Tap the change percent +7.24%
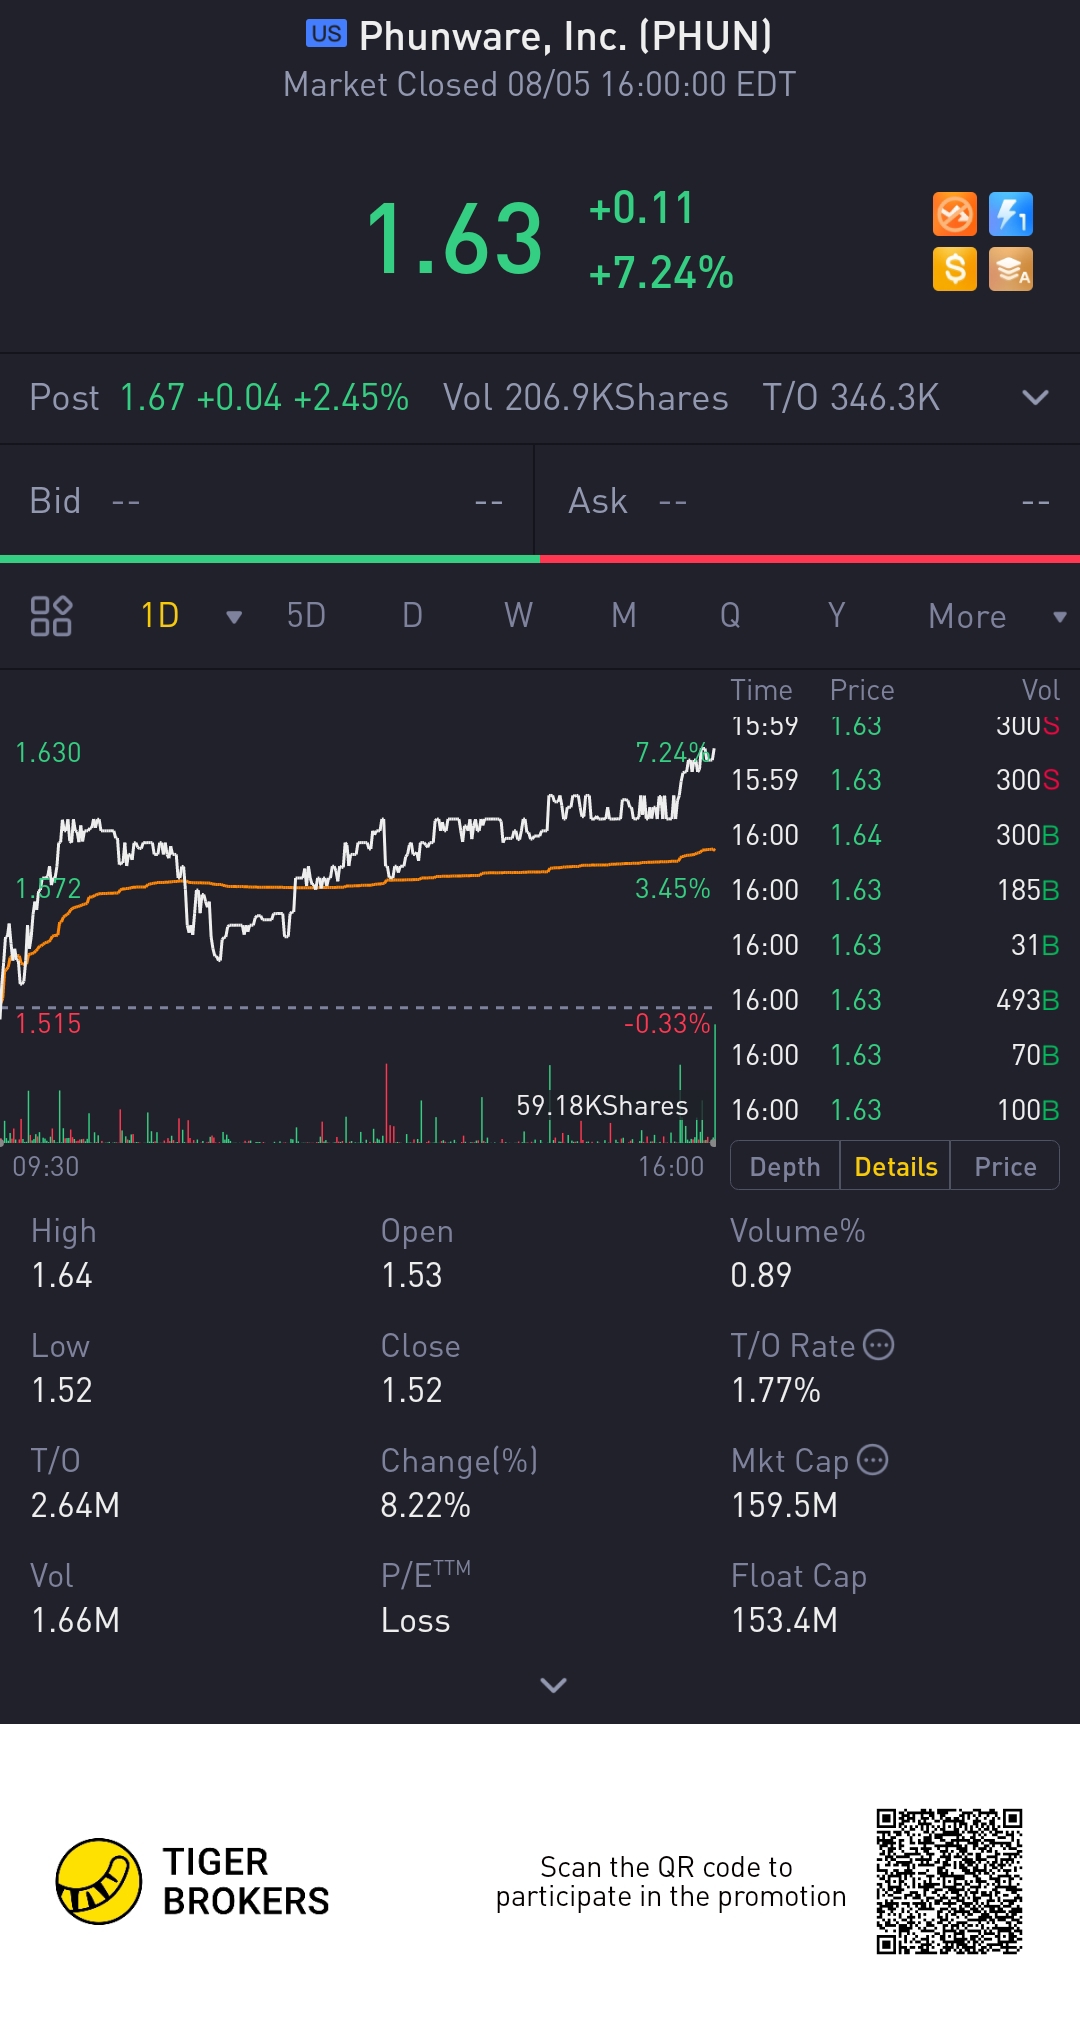 pos(661,272)
